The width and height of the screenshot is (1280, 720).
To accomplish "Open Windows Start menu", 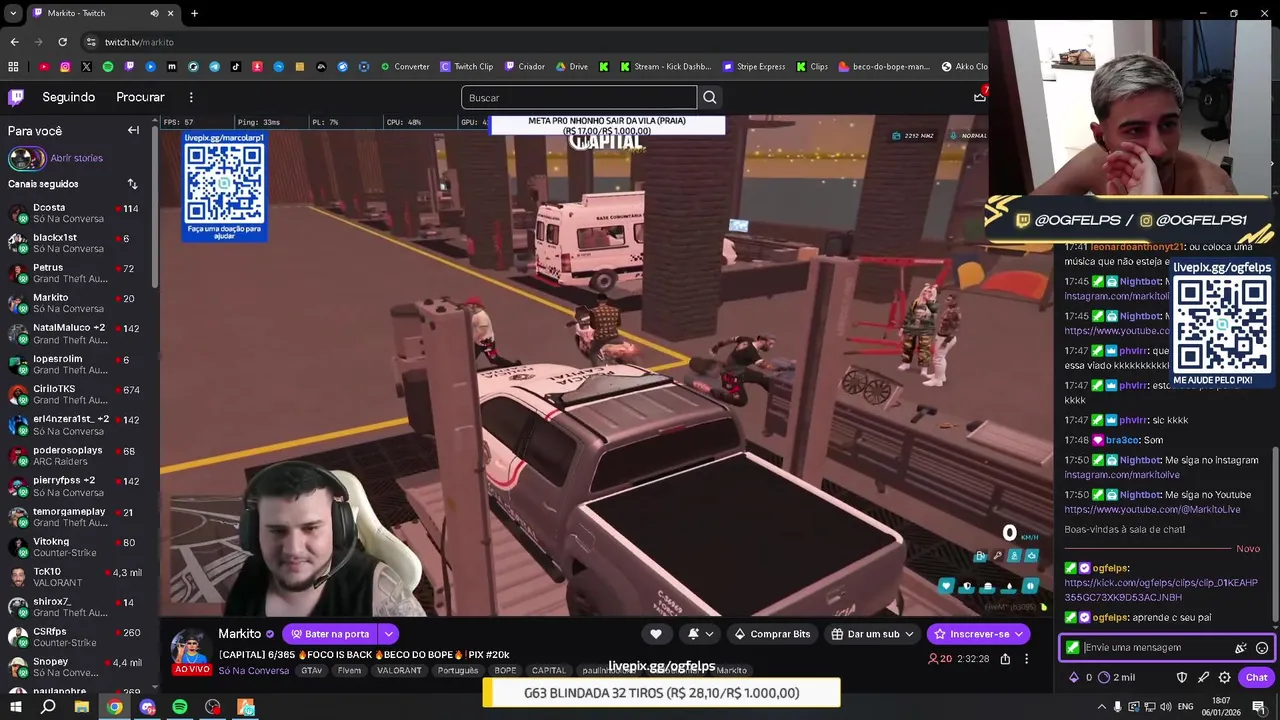I will [16, 707].
